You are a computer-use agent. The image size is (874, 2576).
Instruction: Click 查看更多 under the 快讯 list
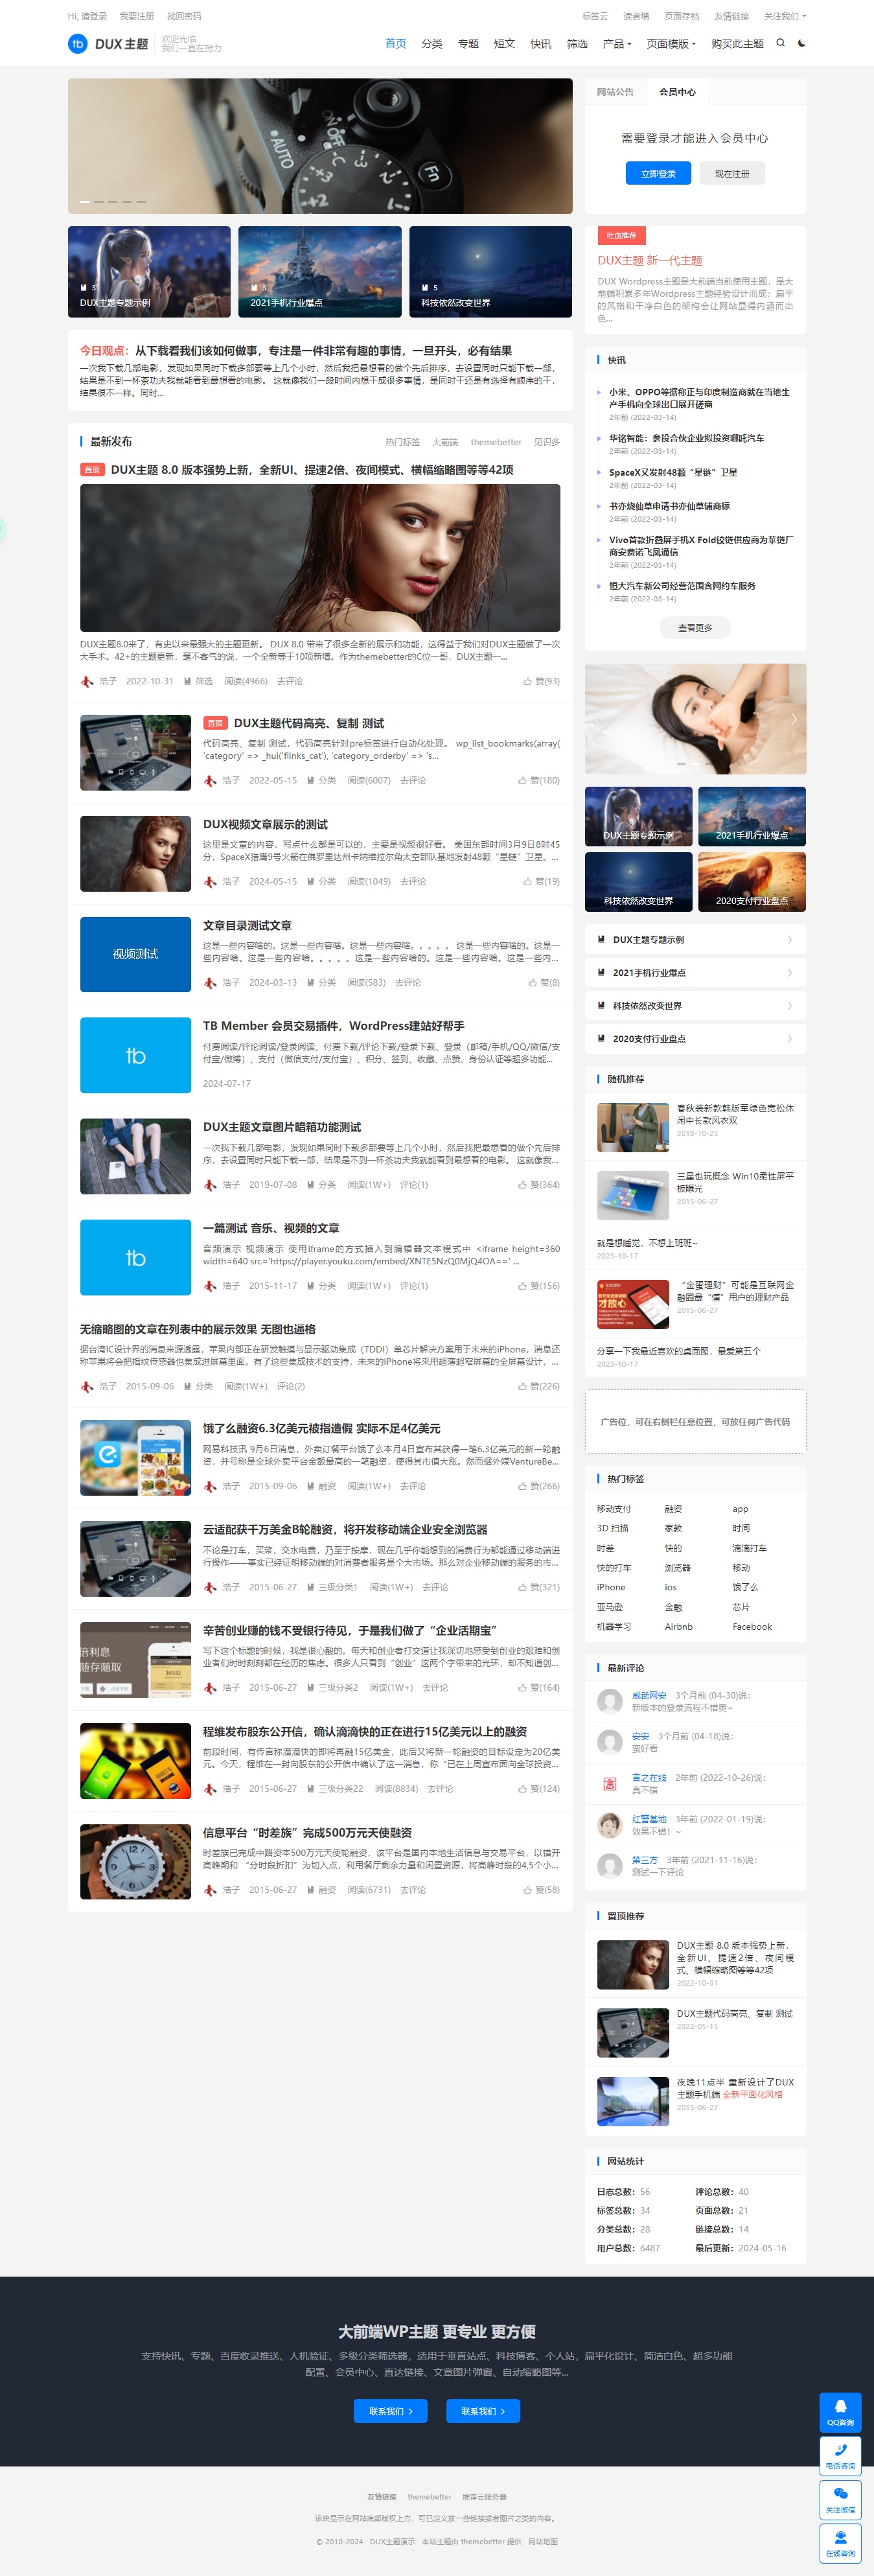[x=695, y=628]
